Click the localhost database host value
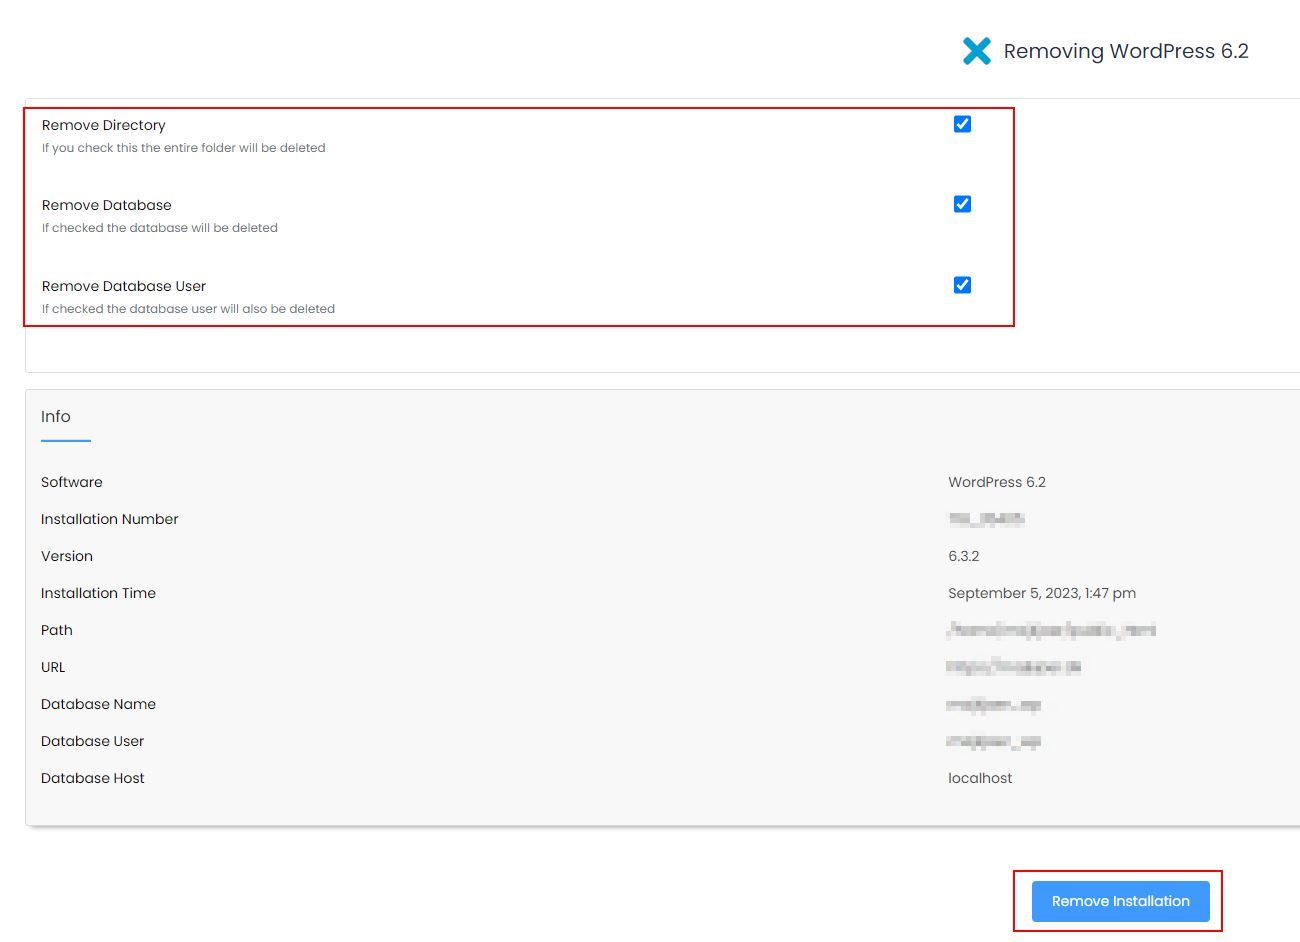Viewport: 1300px width, 942px height. (x=980, y=778)
